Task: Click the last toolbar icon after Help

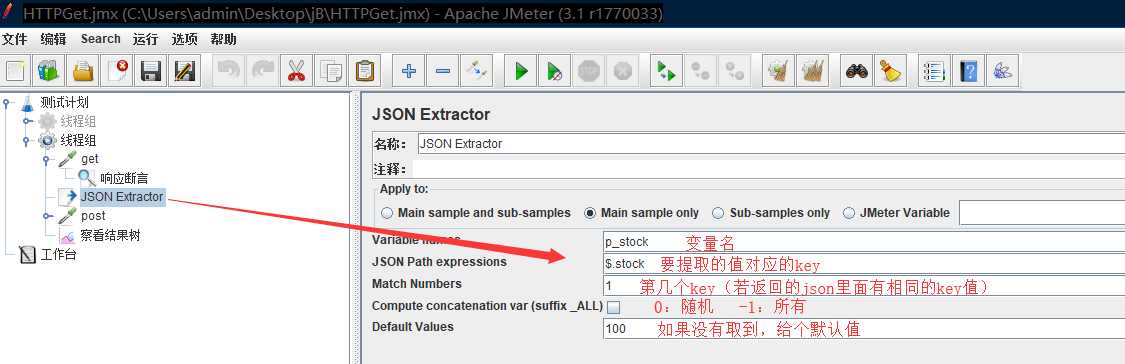Action: click(x=1002, y=70)
